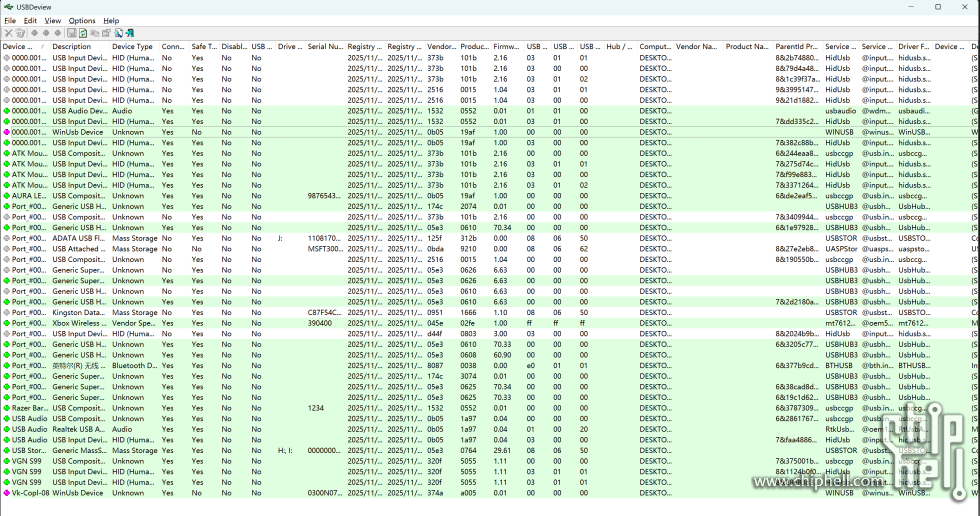Open the Properties toolbar icon
This screenshot has height=516, width=980.
coord(107,33)
